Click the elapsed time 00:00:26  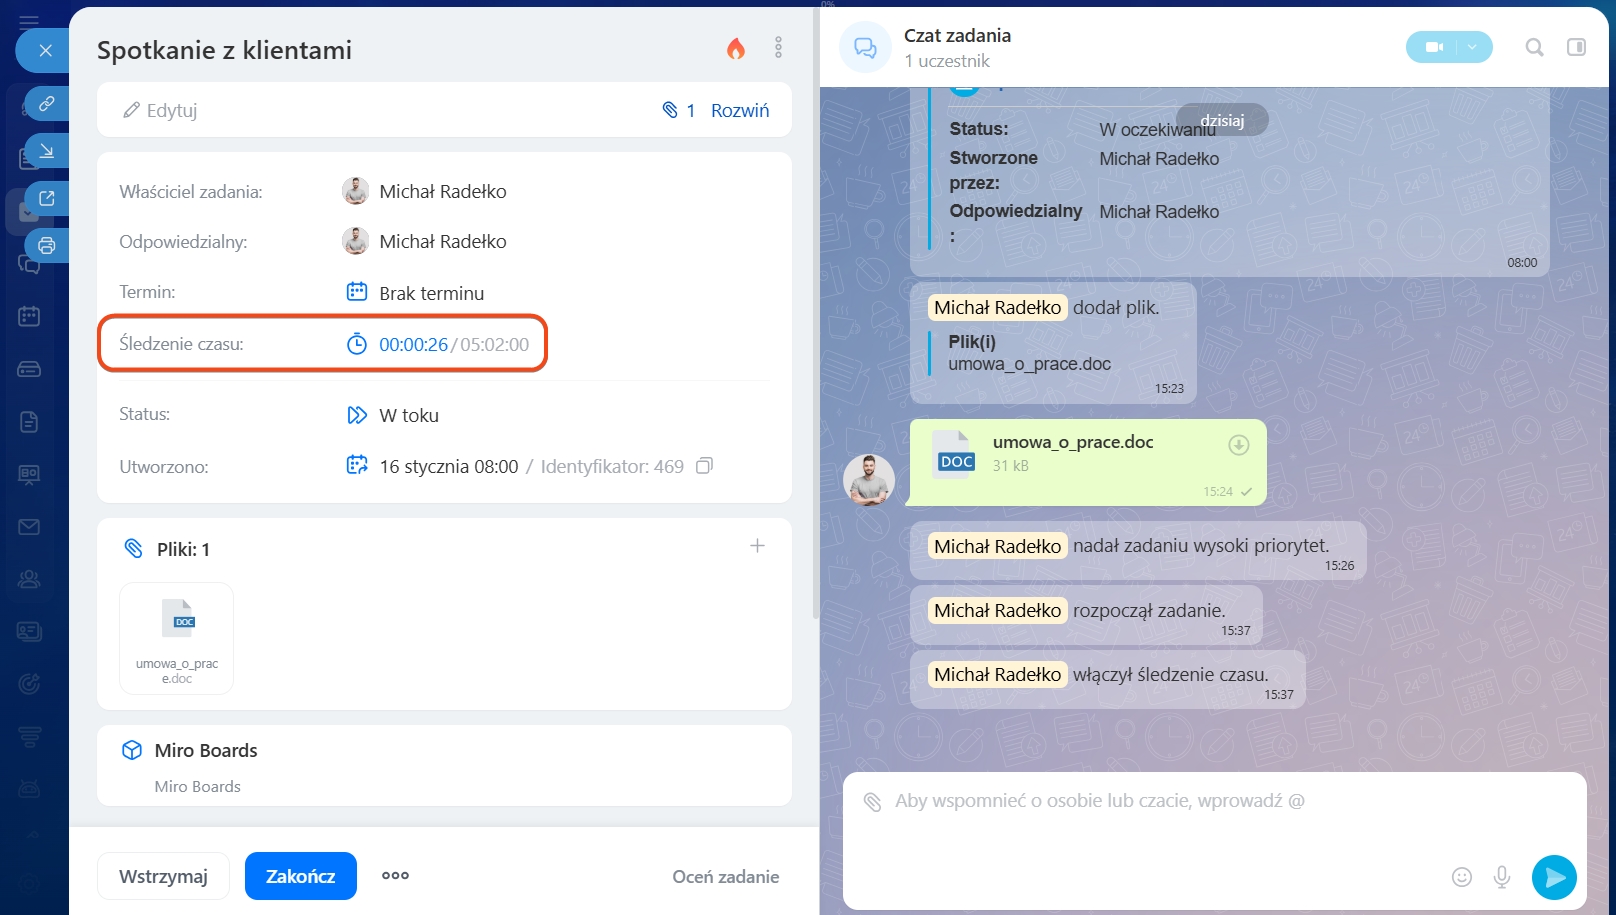point(413,344)
